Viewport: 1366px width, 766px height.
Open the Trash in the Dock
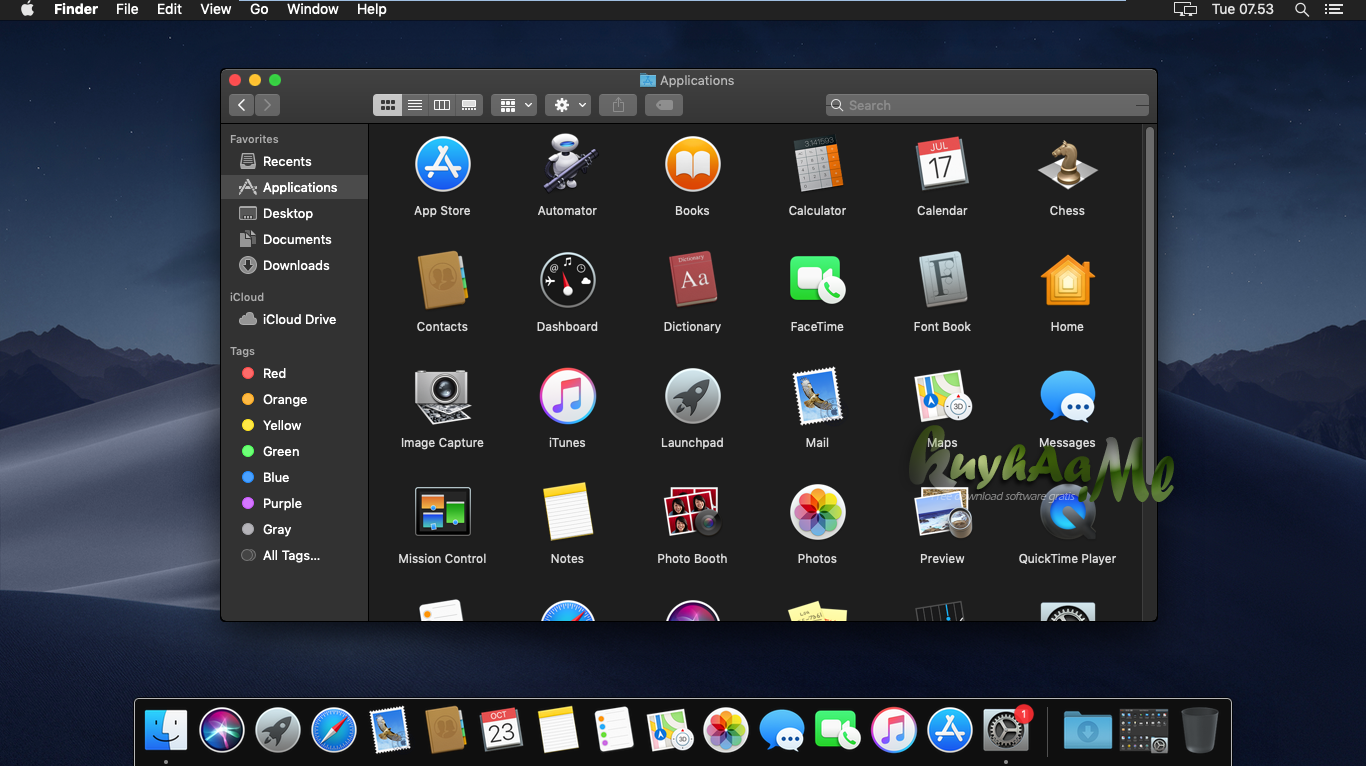coord(1200,730)
